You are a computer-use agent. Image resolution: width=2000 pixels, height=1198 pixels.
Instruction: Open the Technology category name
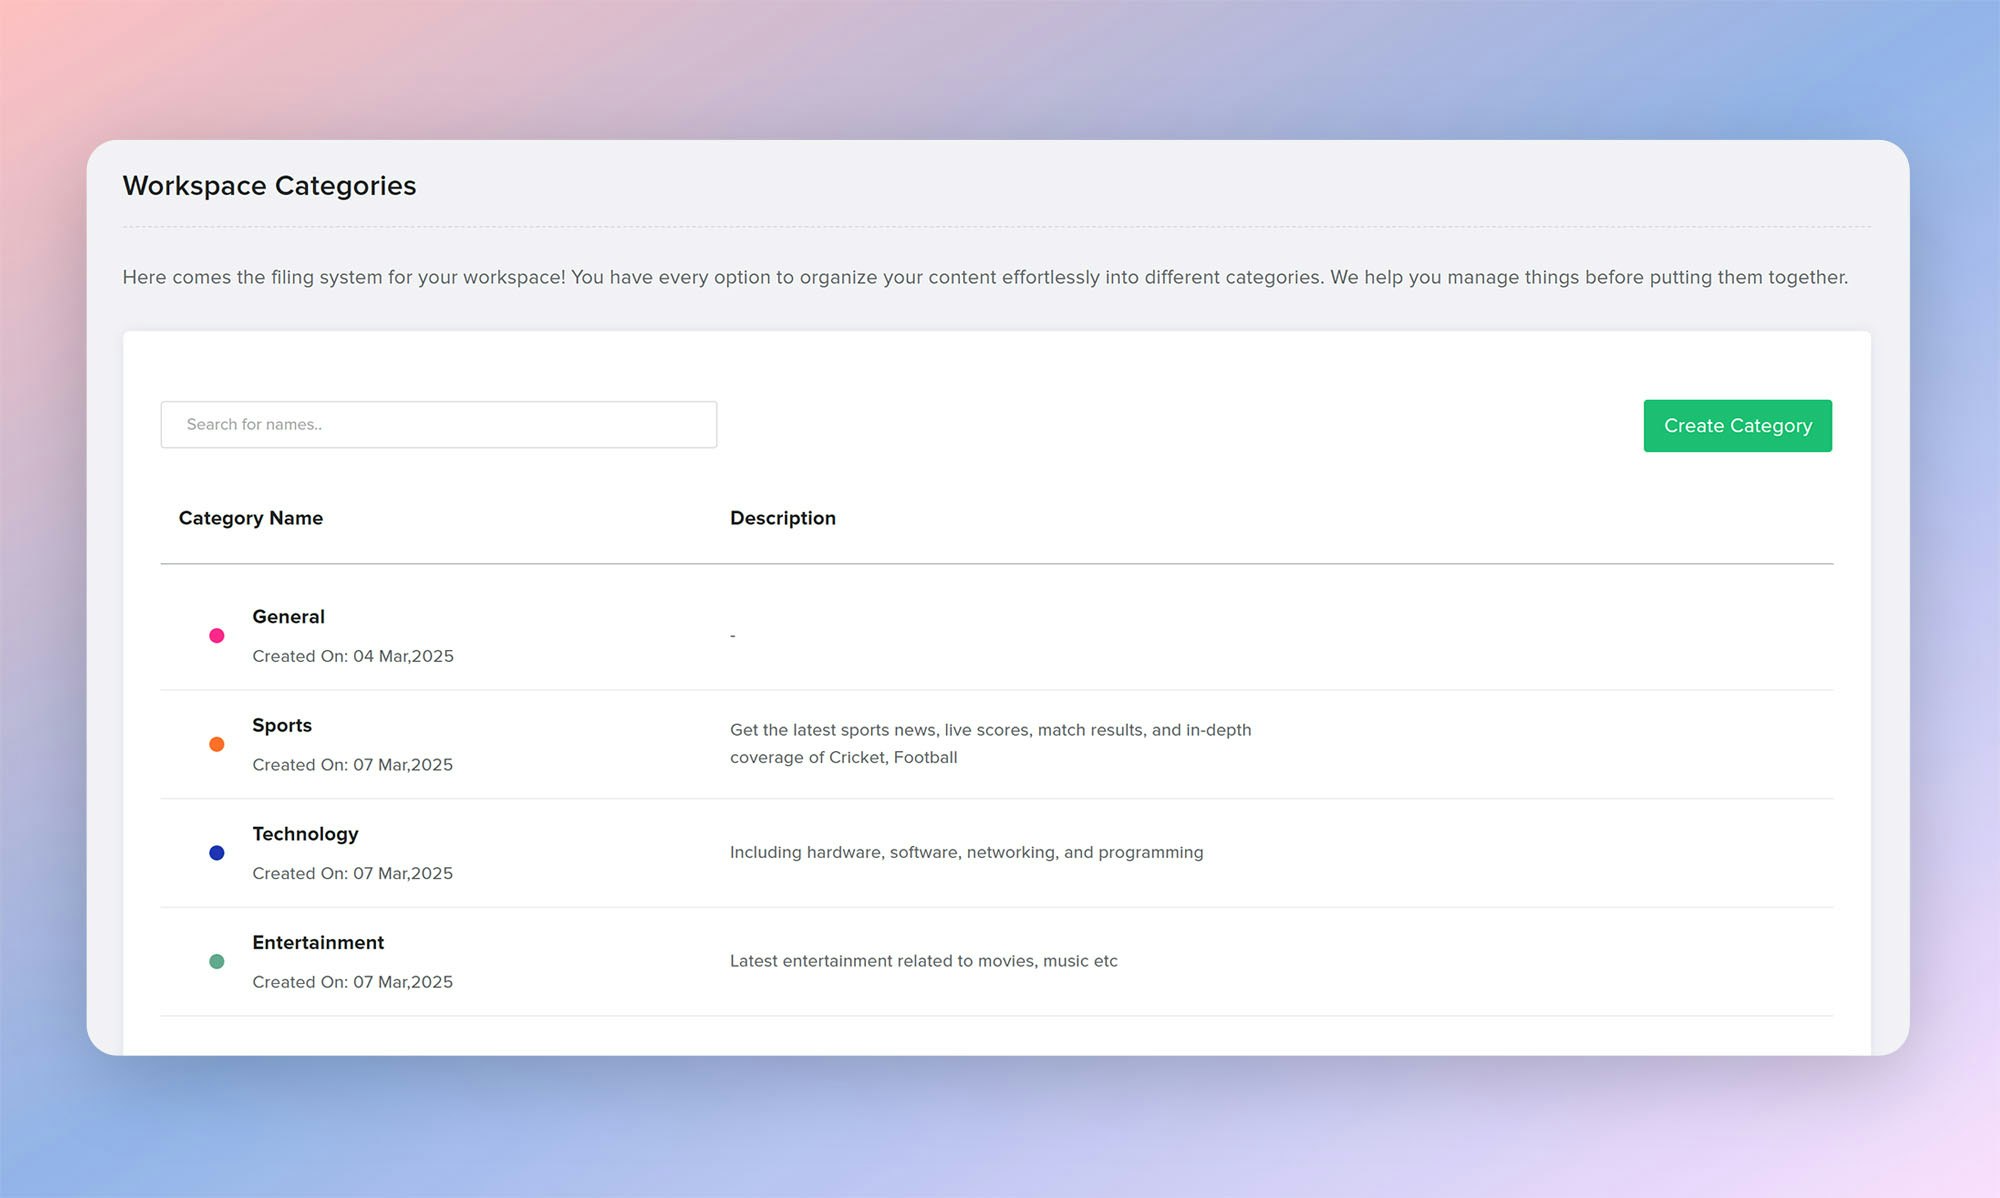305,834
